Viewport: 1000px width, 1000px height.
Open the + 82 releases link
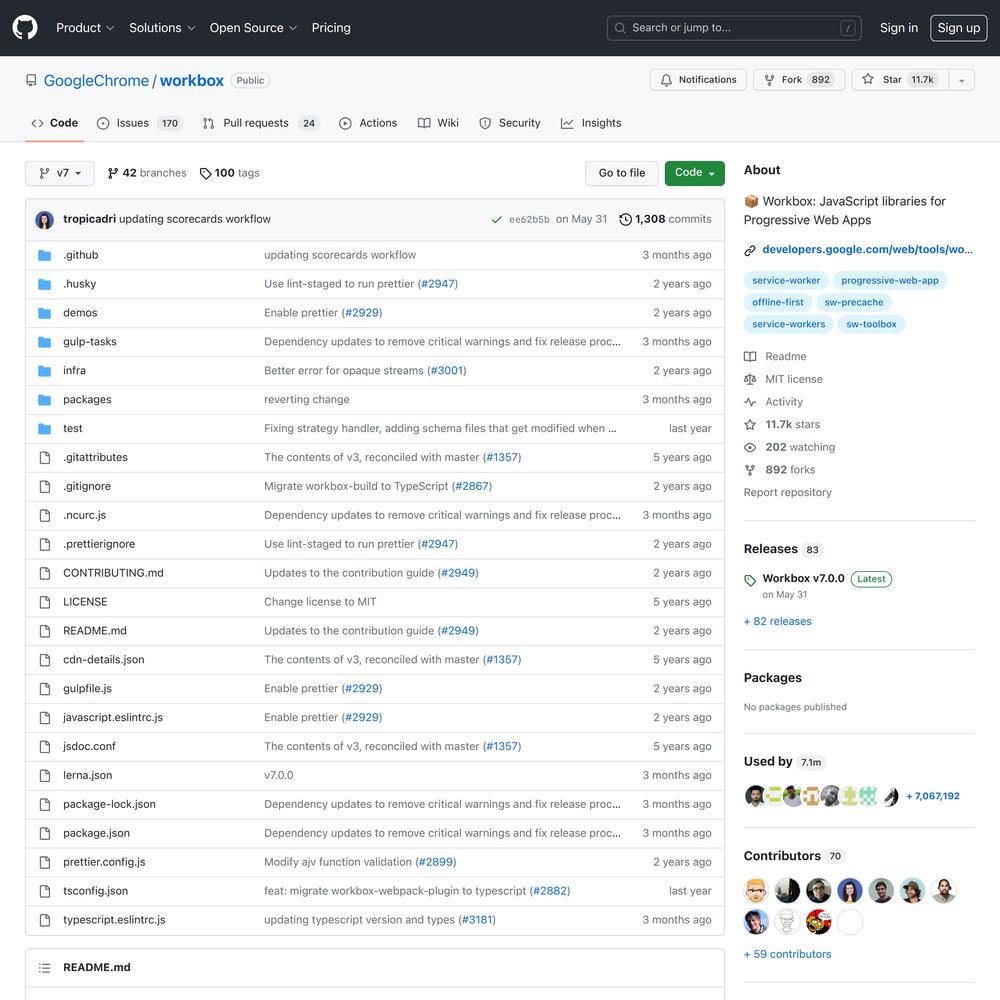[x=777, y=621]
